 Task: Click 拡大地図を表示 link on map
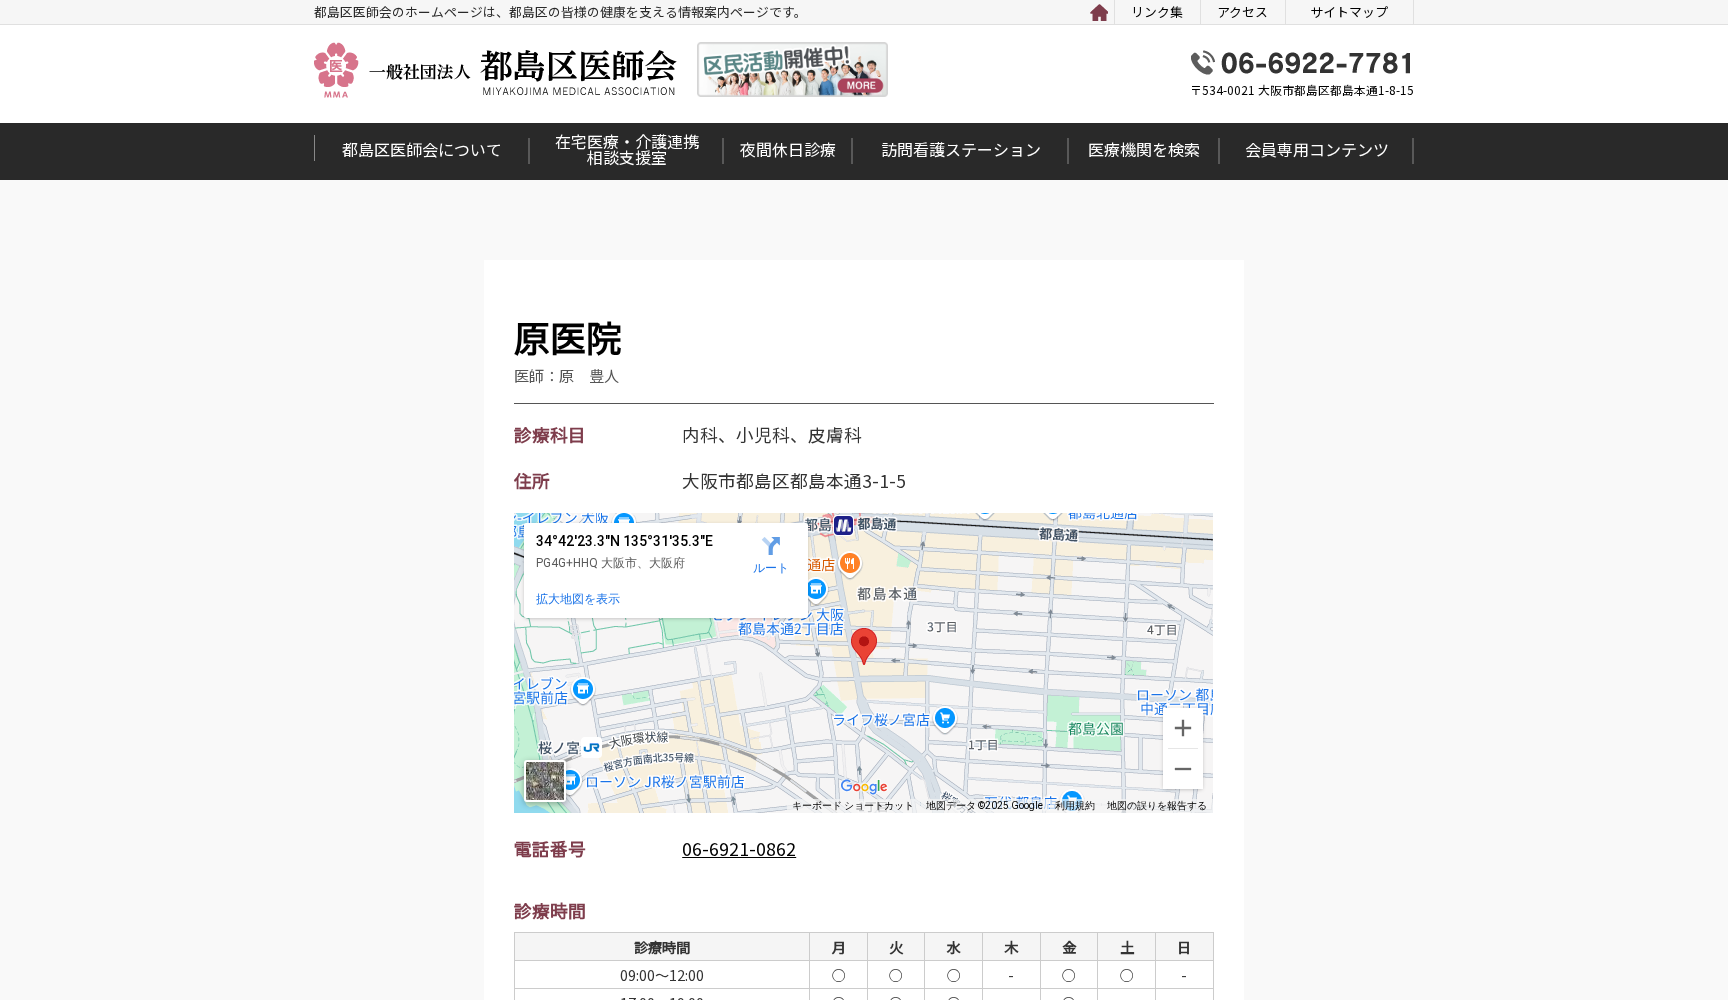578,599
